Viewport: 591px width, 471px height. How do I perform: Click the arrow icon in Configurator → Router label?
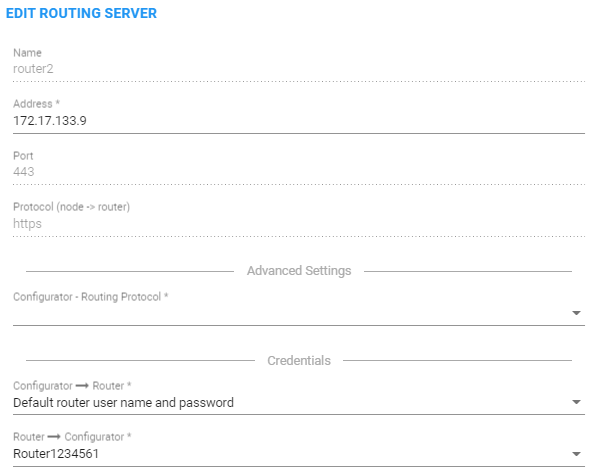[x=82, y=386]
